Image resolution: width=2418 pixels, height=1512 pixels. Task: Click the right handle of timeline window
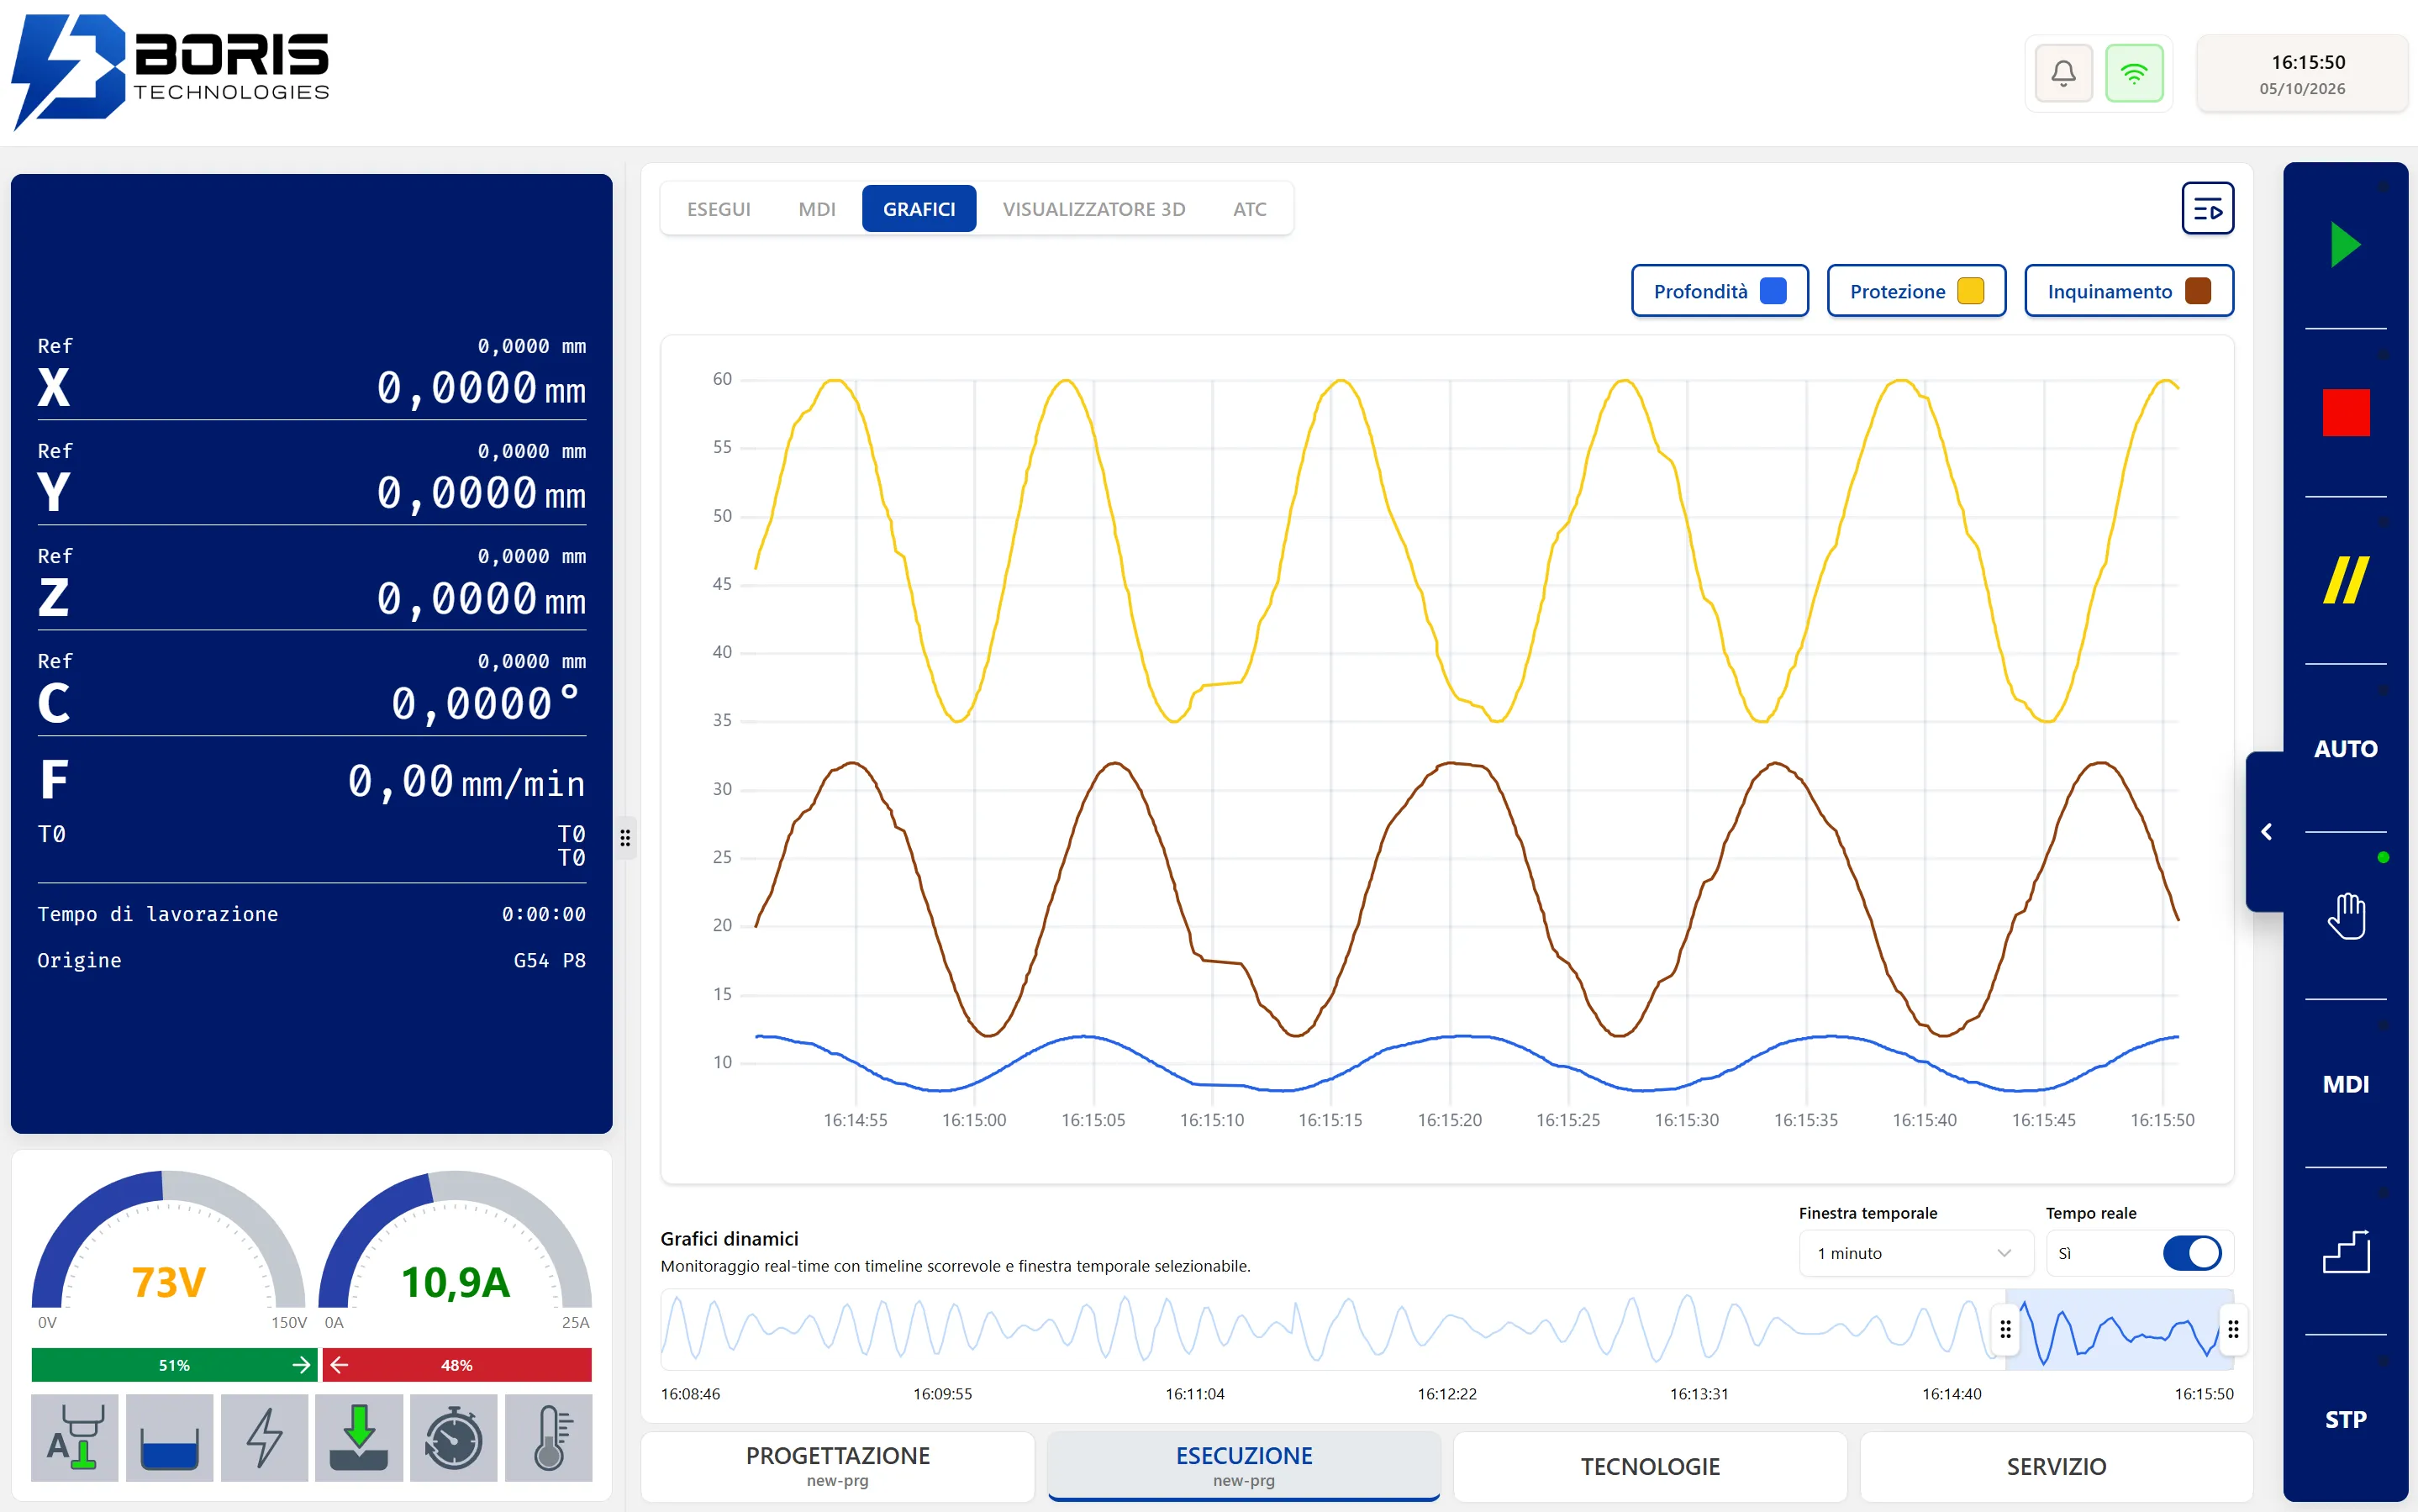click(2233, 1329)
